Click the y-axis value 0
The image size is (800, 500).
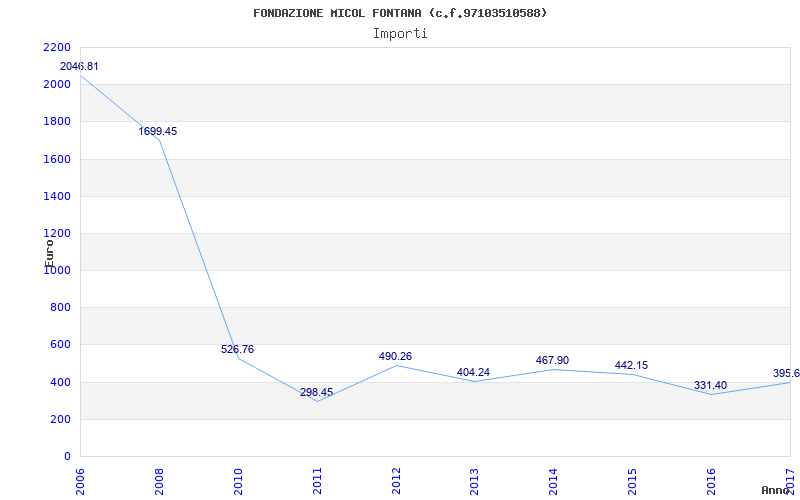[x=67, y=457]
